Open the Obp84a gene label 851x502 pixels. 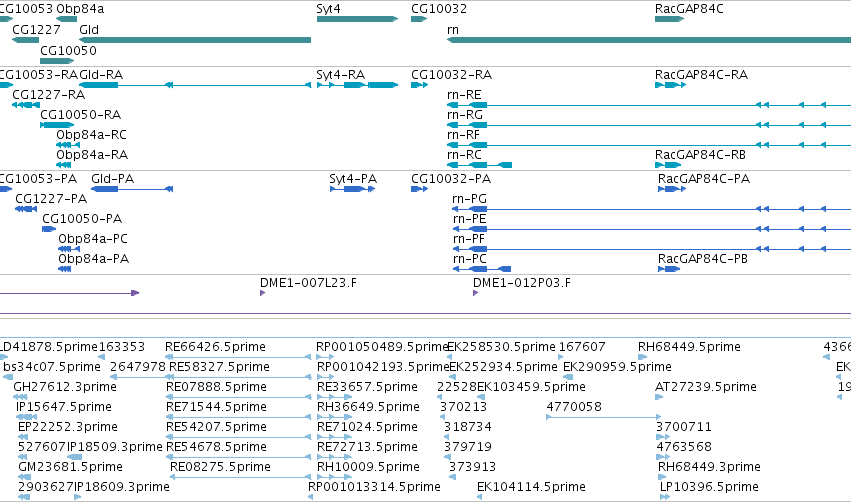pos(80,9)
